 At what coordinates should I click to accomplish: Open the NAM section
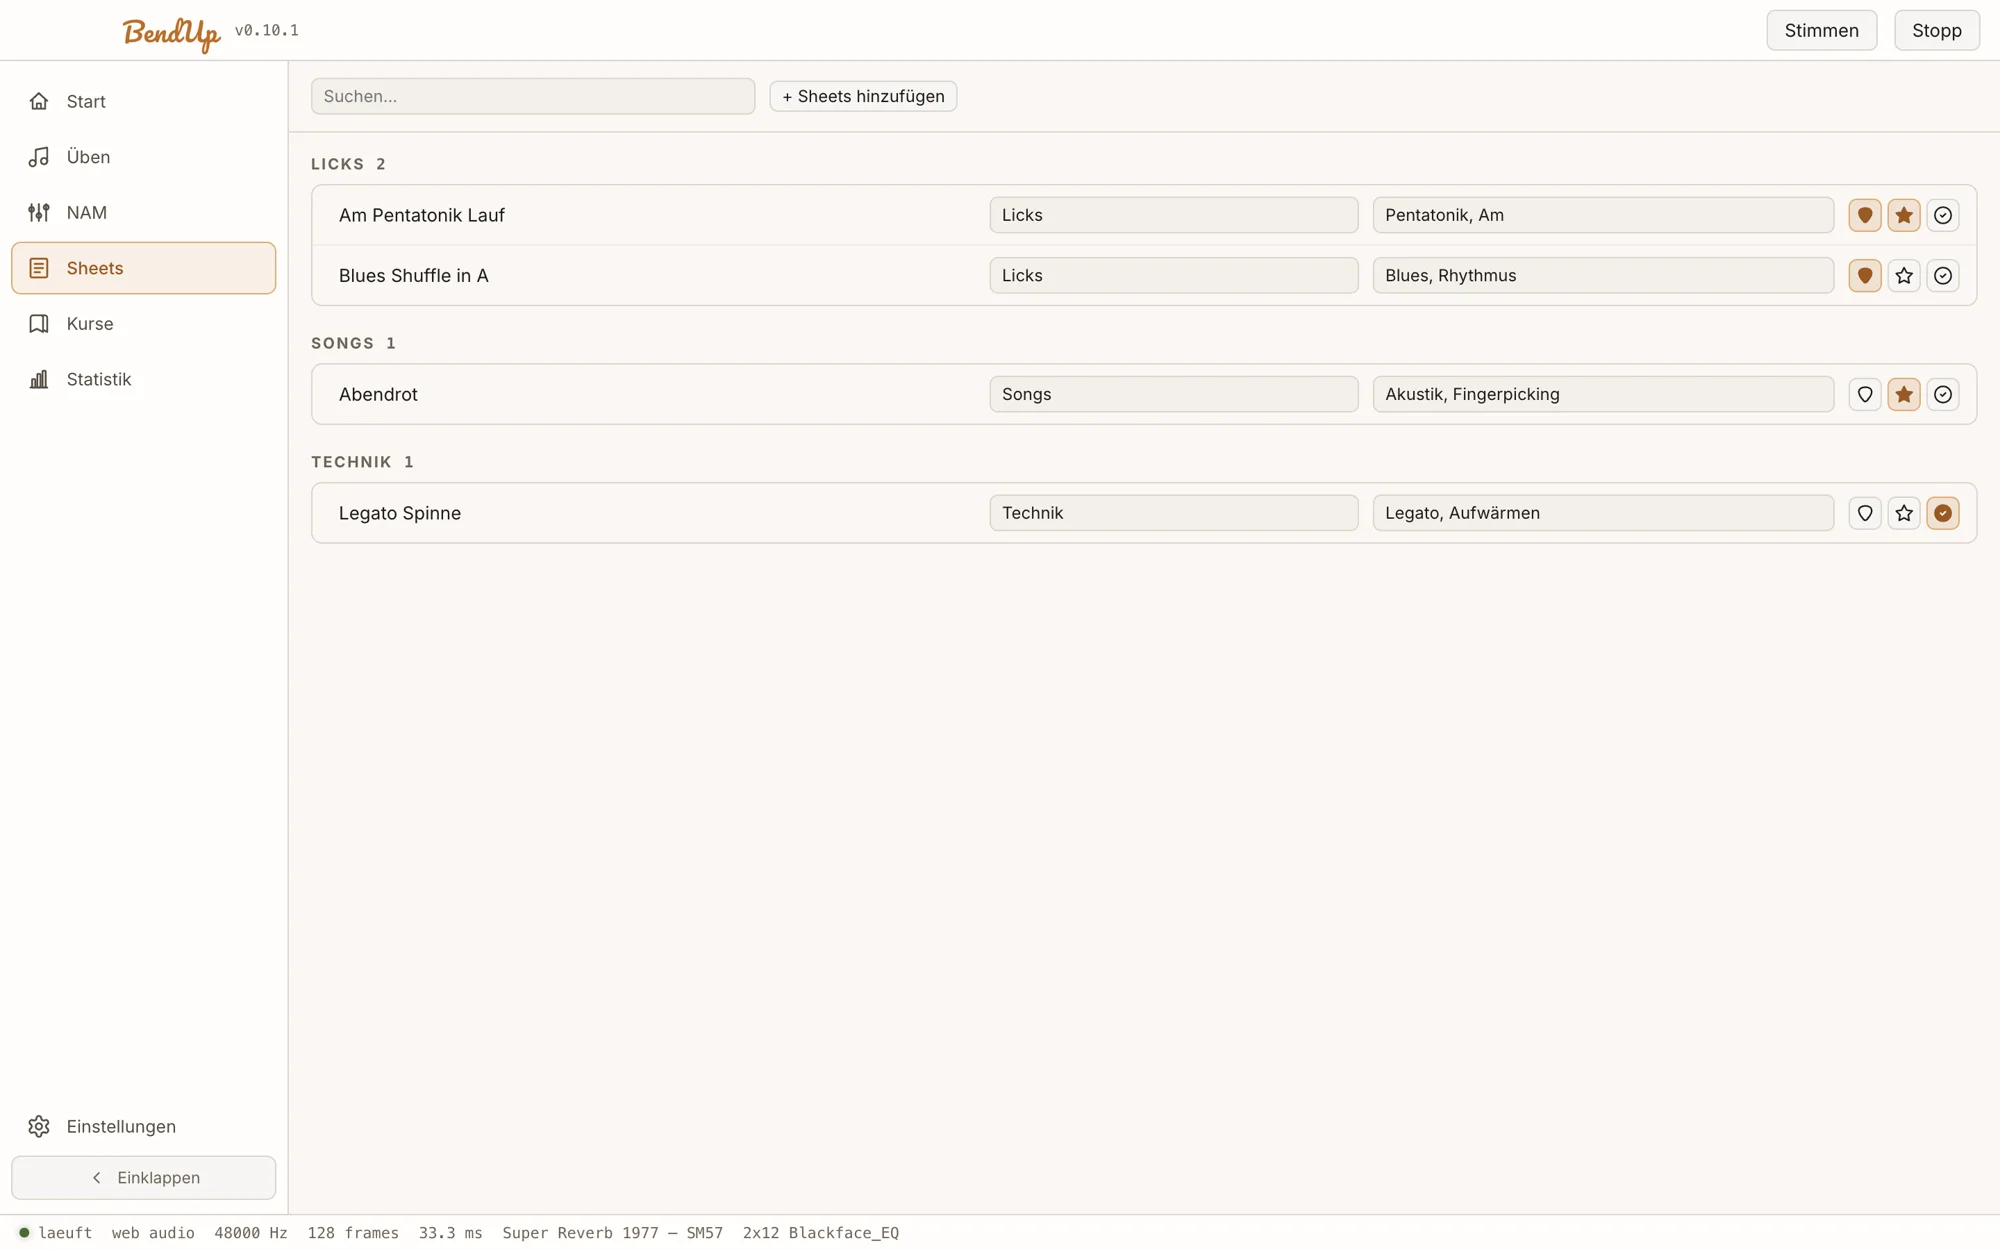(x=144, y=212)
